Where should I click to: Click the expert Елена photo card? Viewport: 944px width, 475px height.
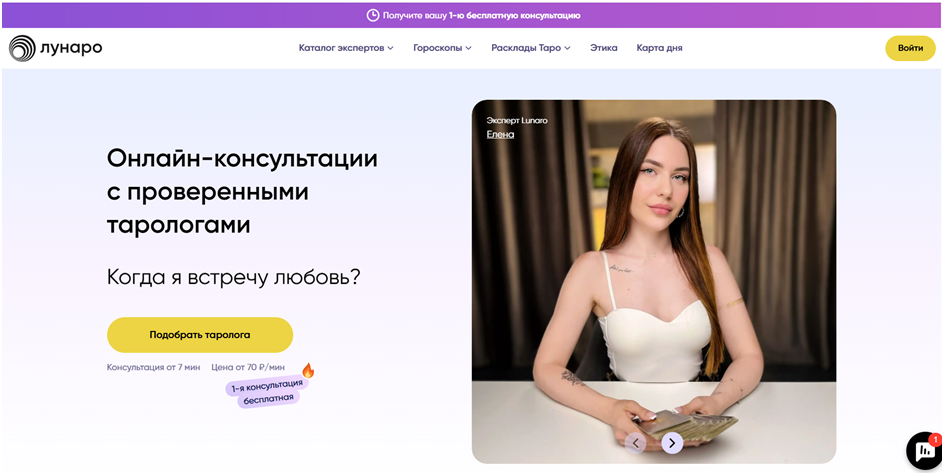pyautogui.click(x=654, y=282)
